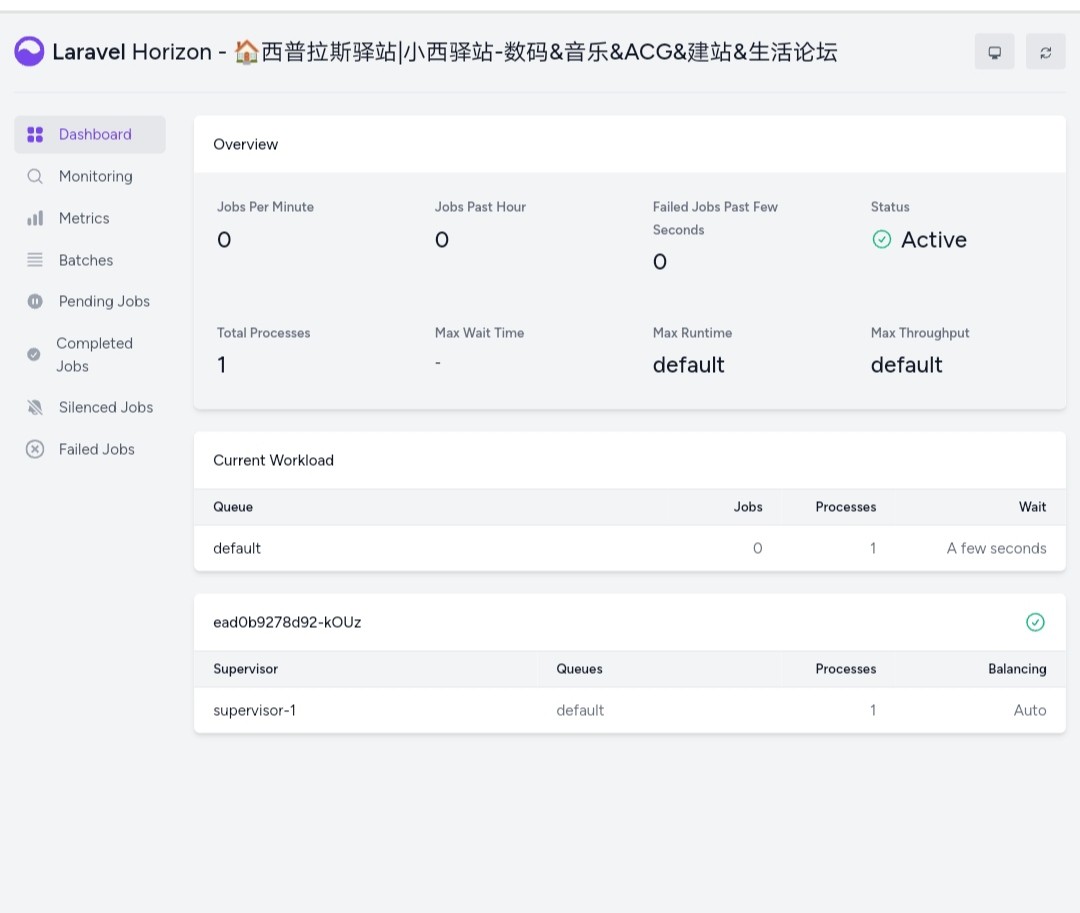Click the Silenced Jobs muted bell icon
The width and height of the screenshot is (1080, 913).
[35, 407]
